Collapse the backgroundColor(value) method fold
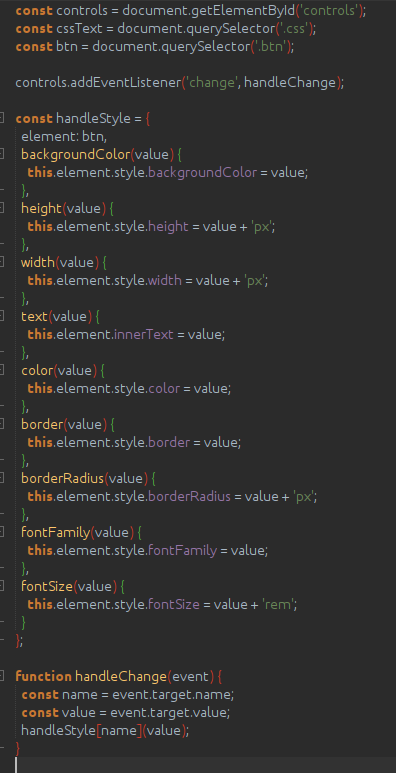The width and height of the screenshot is (396, 773). [x=1, y=154]
